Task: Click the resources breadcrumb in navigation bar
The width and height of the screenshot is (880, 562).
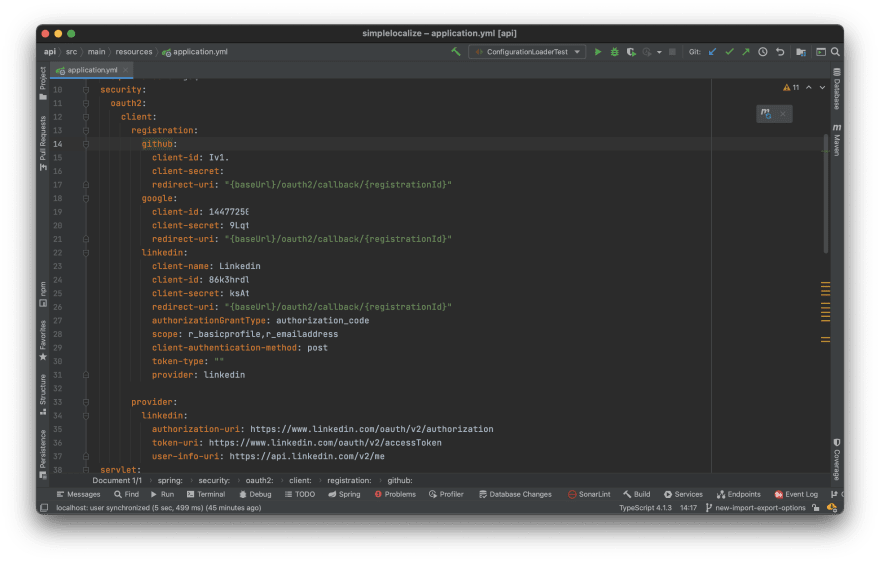Action: point(134,52)
